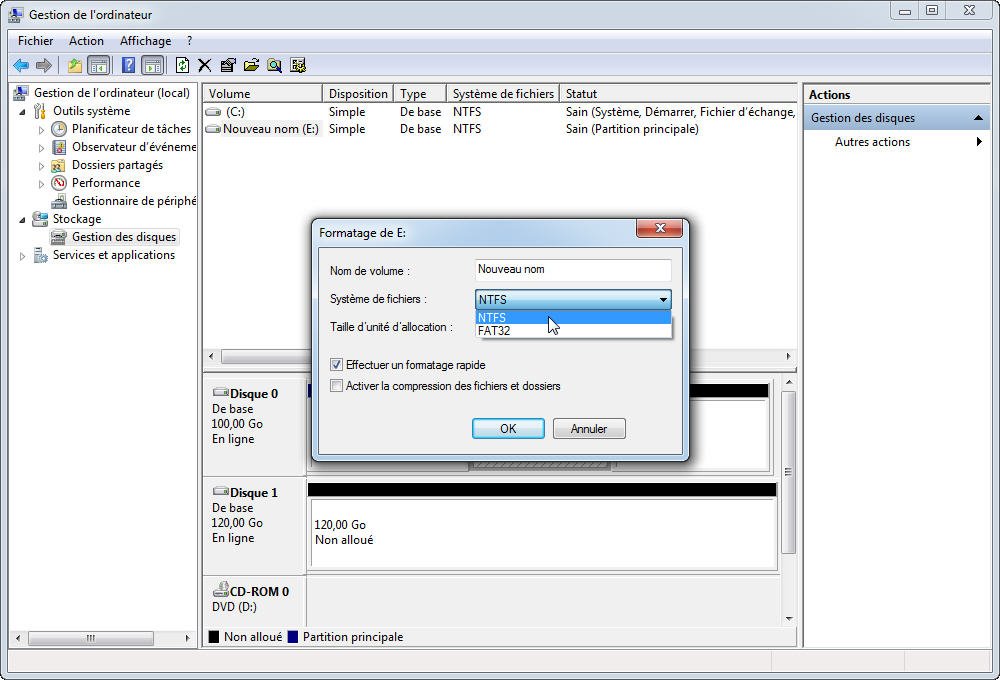This screenshot has height=680, width=1000.
Task: Choose NTFS in the dropdown list
Action: (x=573, y=317)
